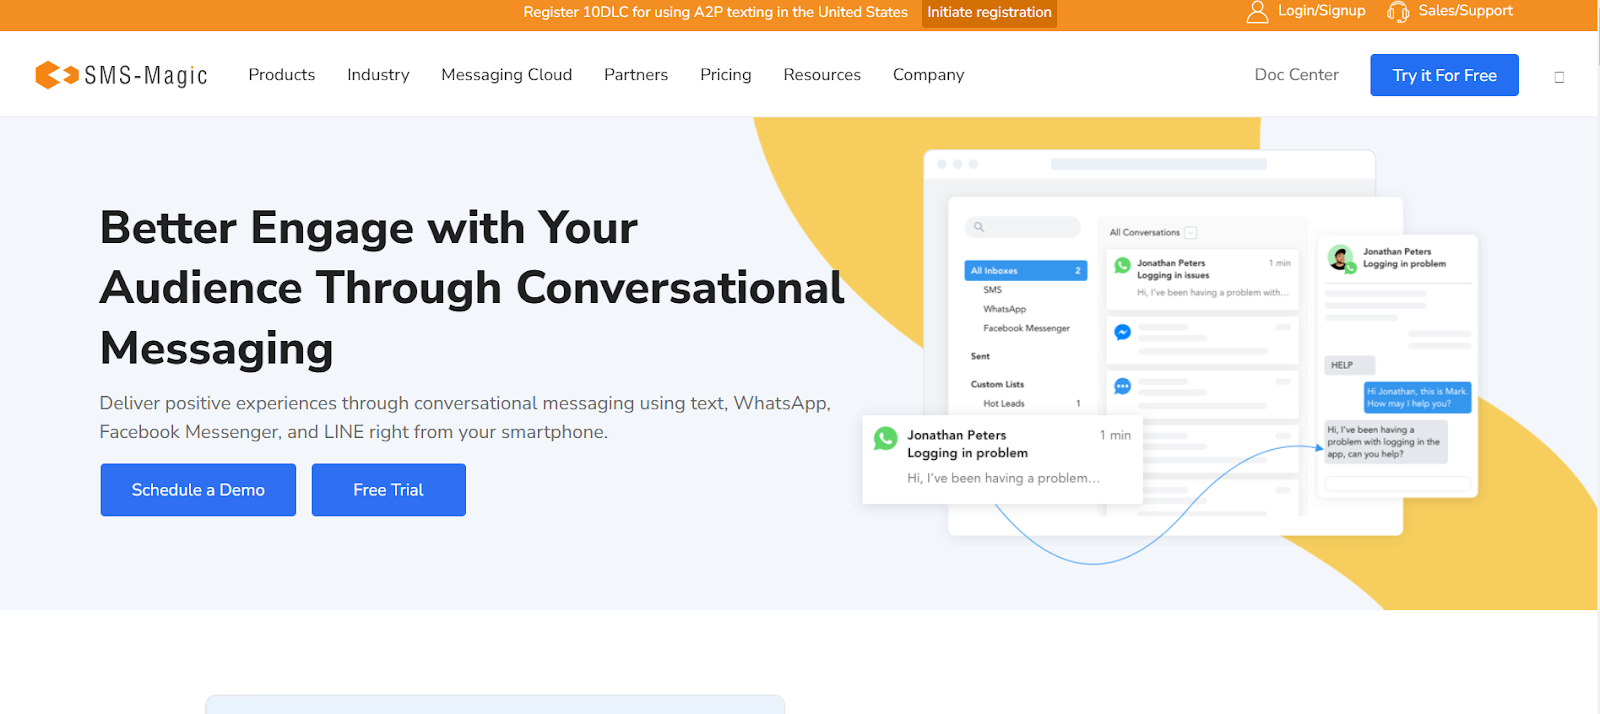Click the WhatsApp icon in the 'Logging in issues' conversation

pyautogui.click(x=1122, y=265)
